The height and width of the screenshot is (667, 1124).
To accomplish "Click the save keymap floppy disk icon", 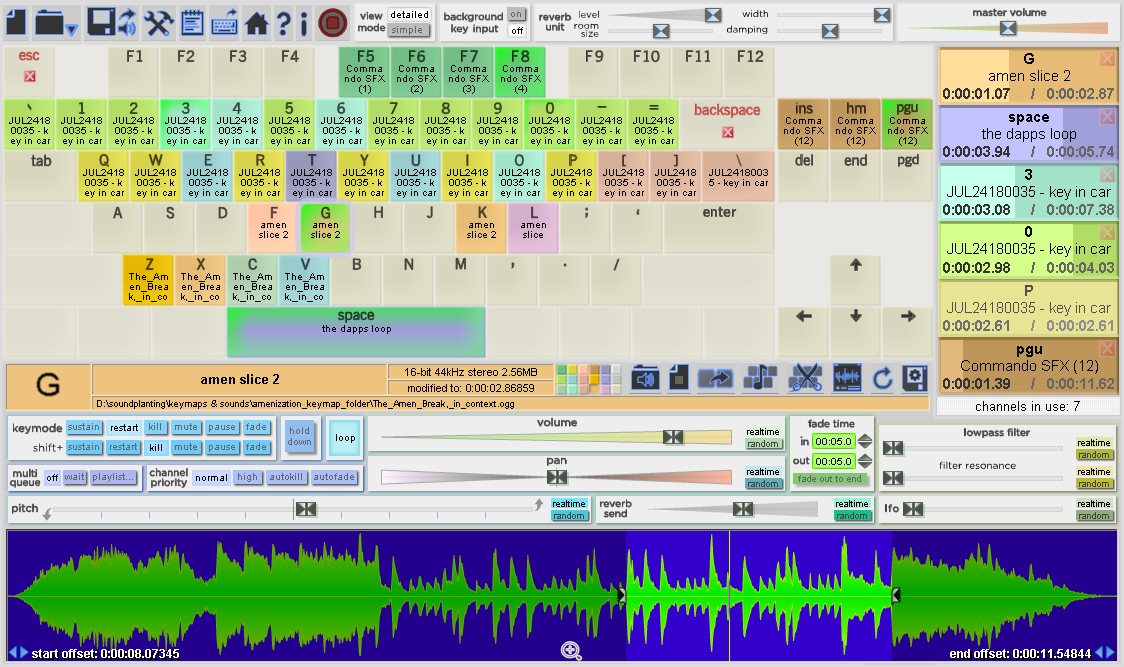I will [x=100, y=21].
